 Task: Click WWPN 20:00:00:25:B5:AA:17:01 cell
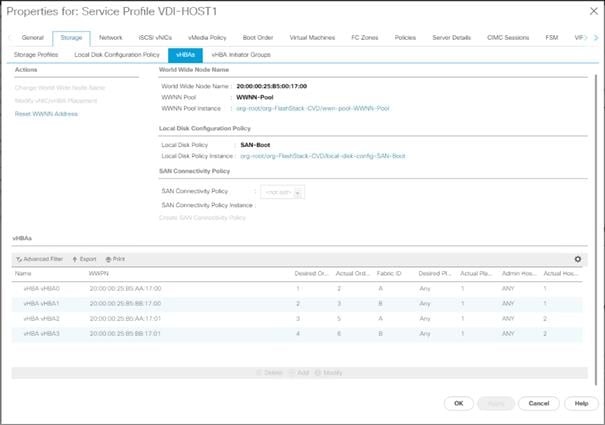tap(125, 319)
